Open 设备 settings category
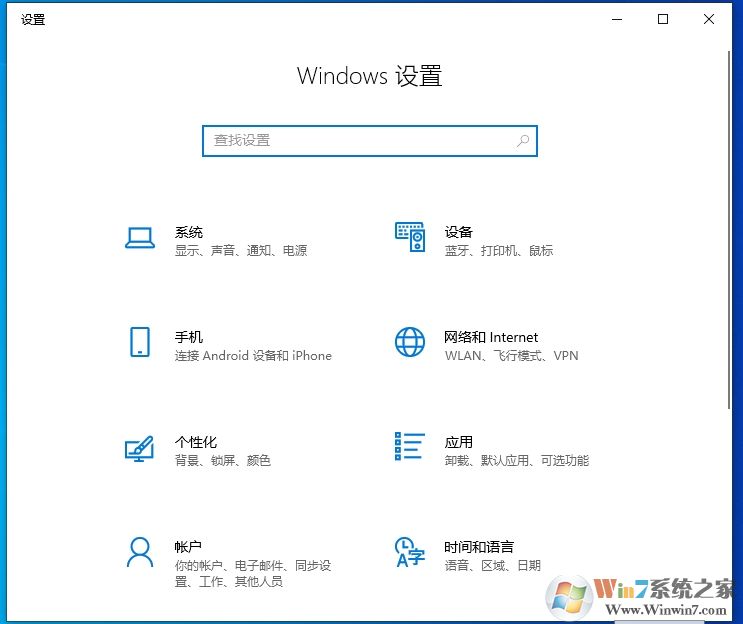The image size is (743, 624). pyautogui.click(x=458, y=232)
